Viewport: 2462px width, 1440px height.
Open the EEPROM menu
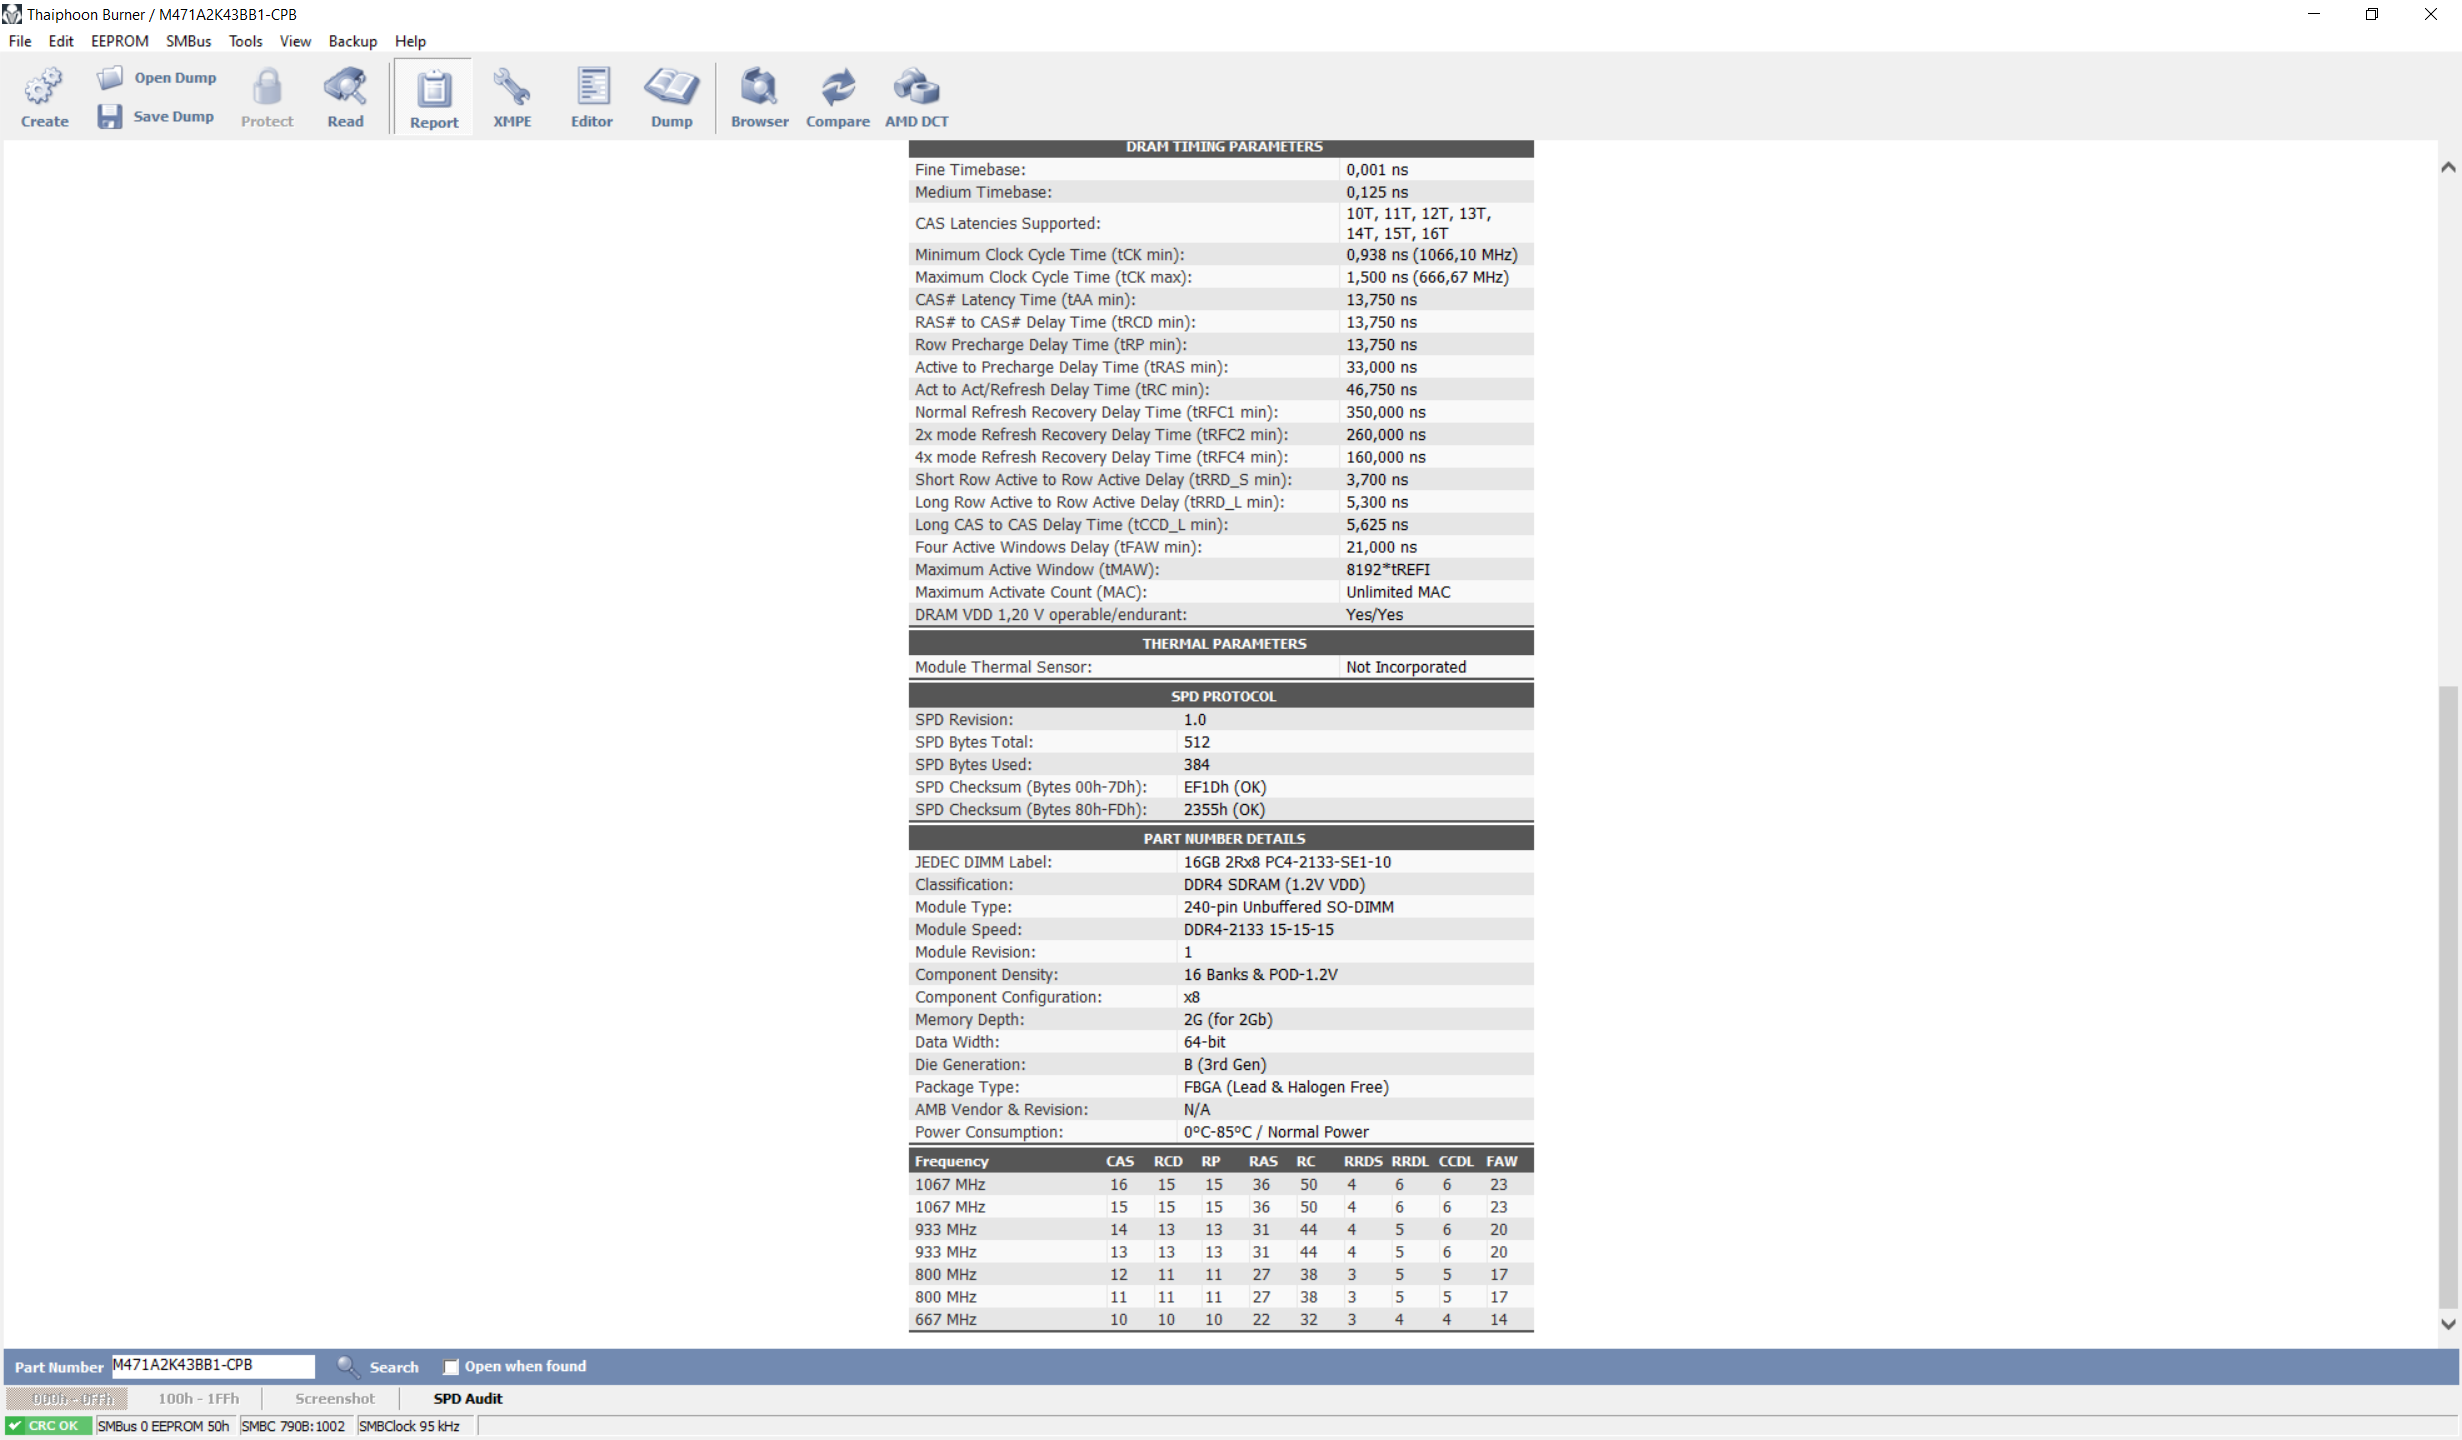pos(119,41)
